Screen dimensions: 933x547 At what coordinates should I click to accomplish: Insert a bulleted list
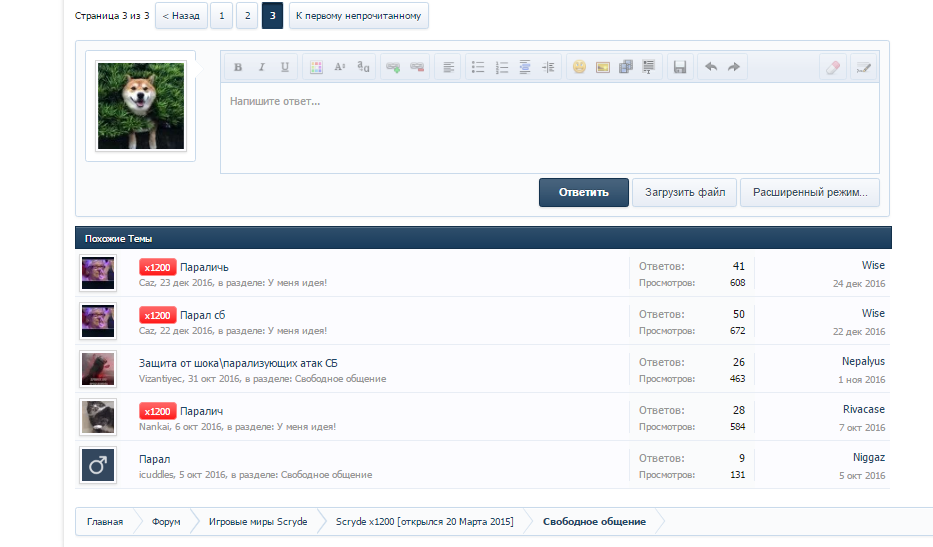point(478,67)
